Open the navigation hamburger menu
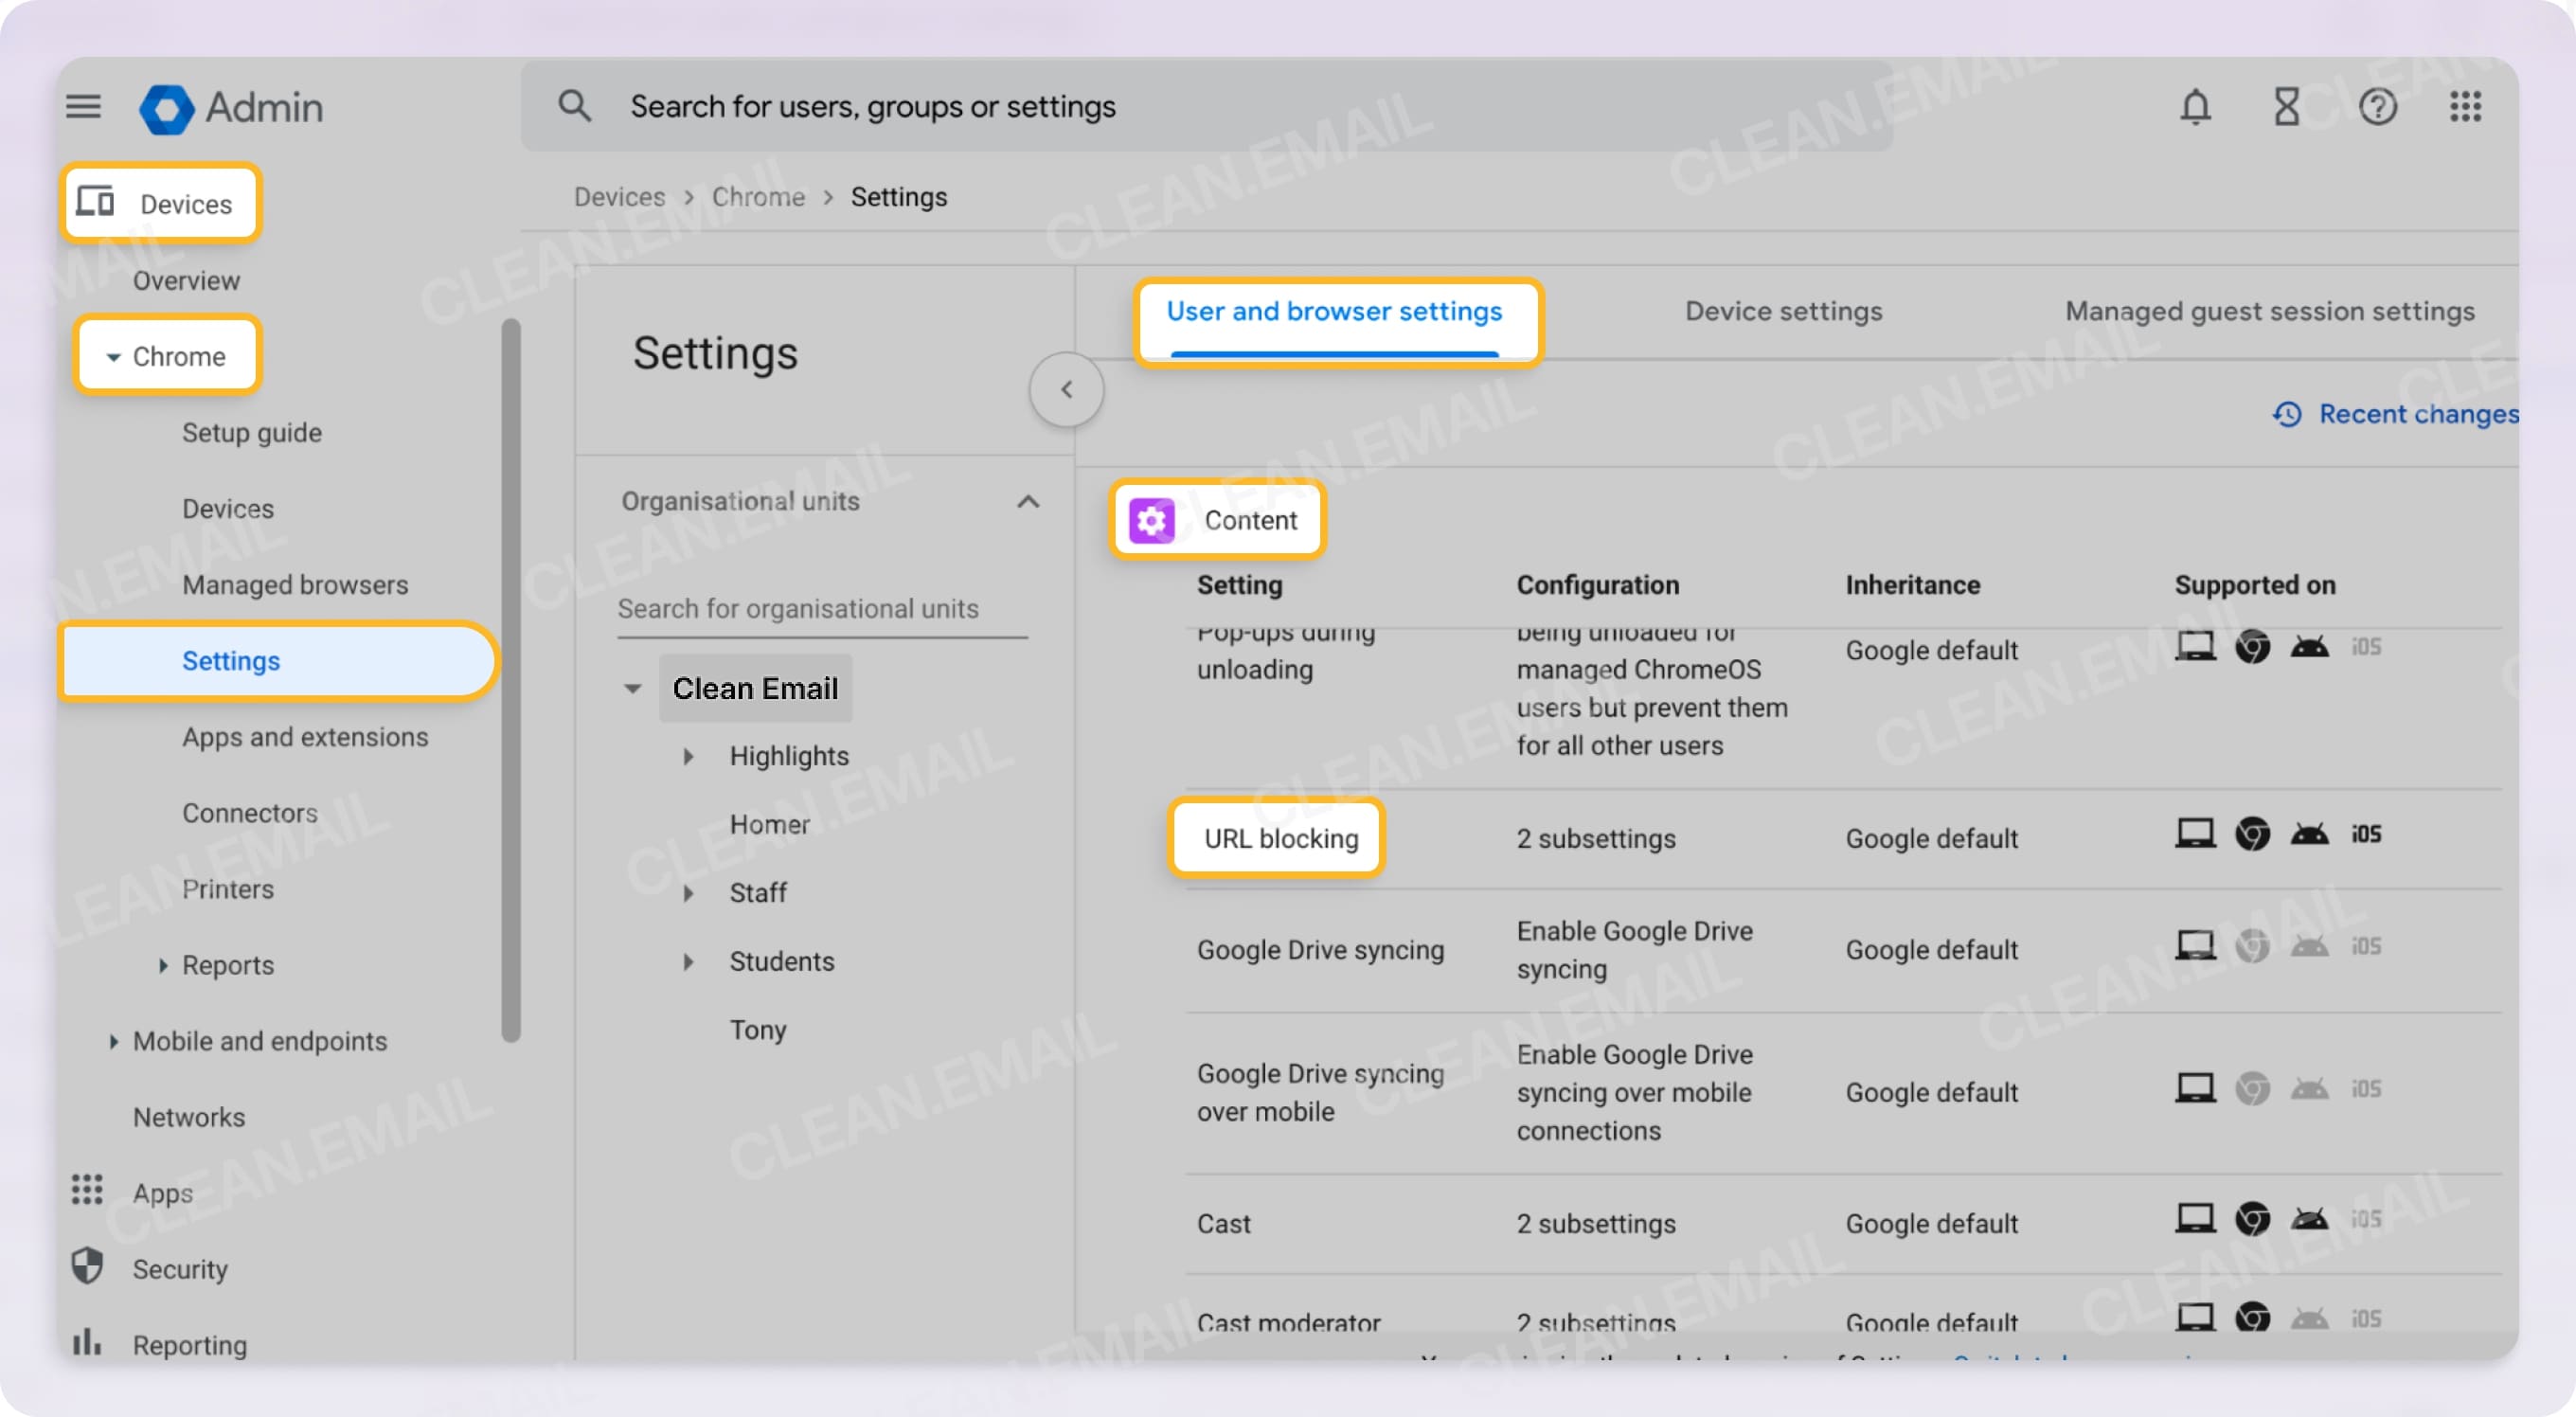This screenshot has height=1417, width=2576. tap(84, 106)
